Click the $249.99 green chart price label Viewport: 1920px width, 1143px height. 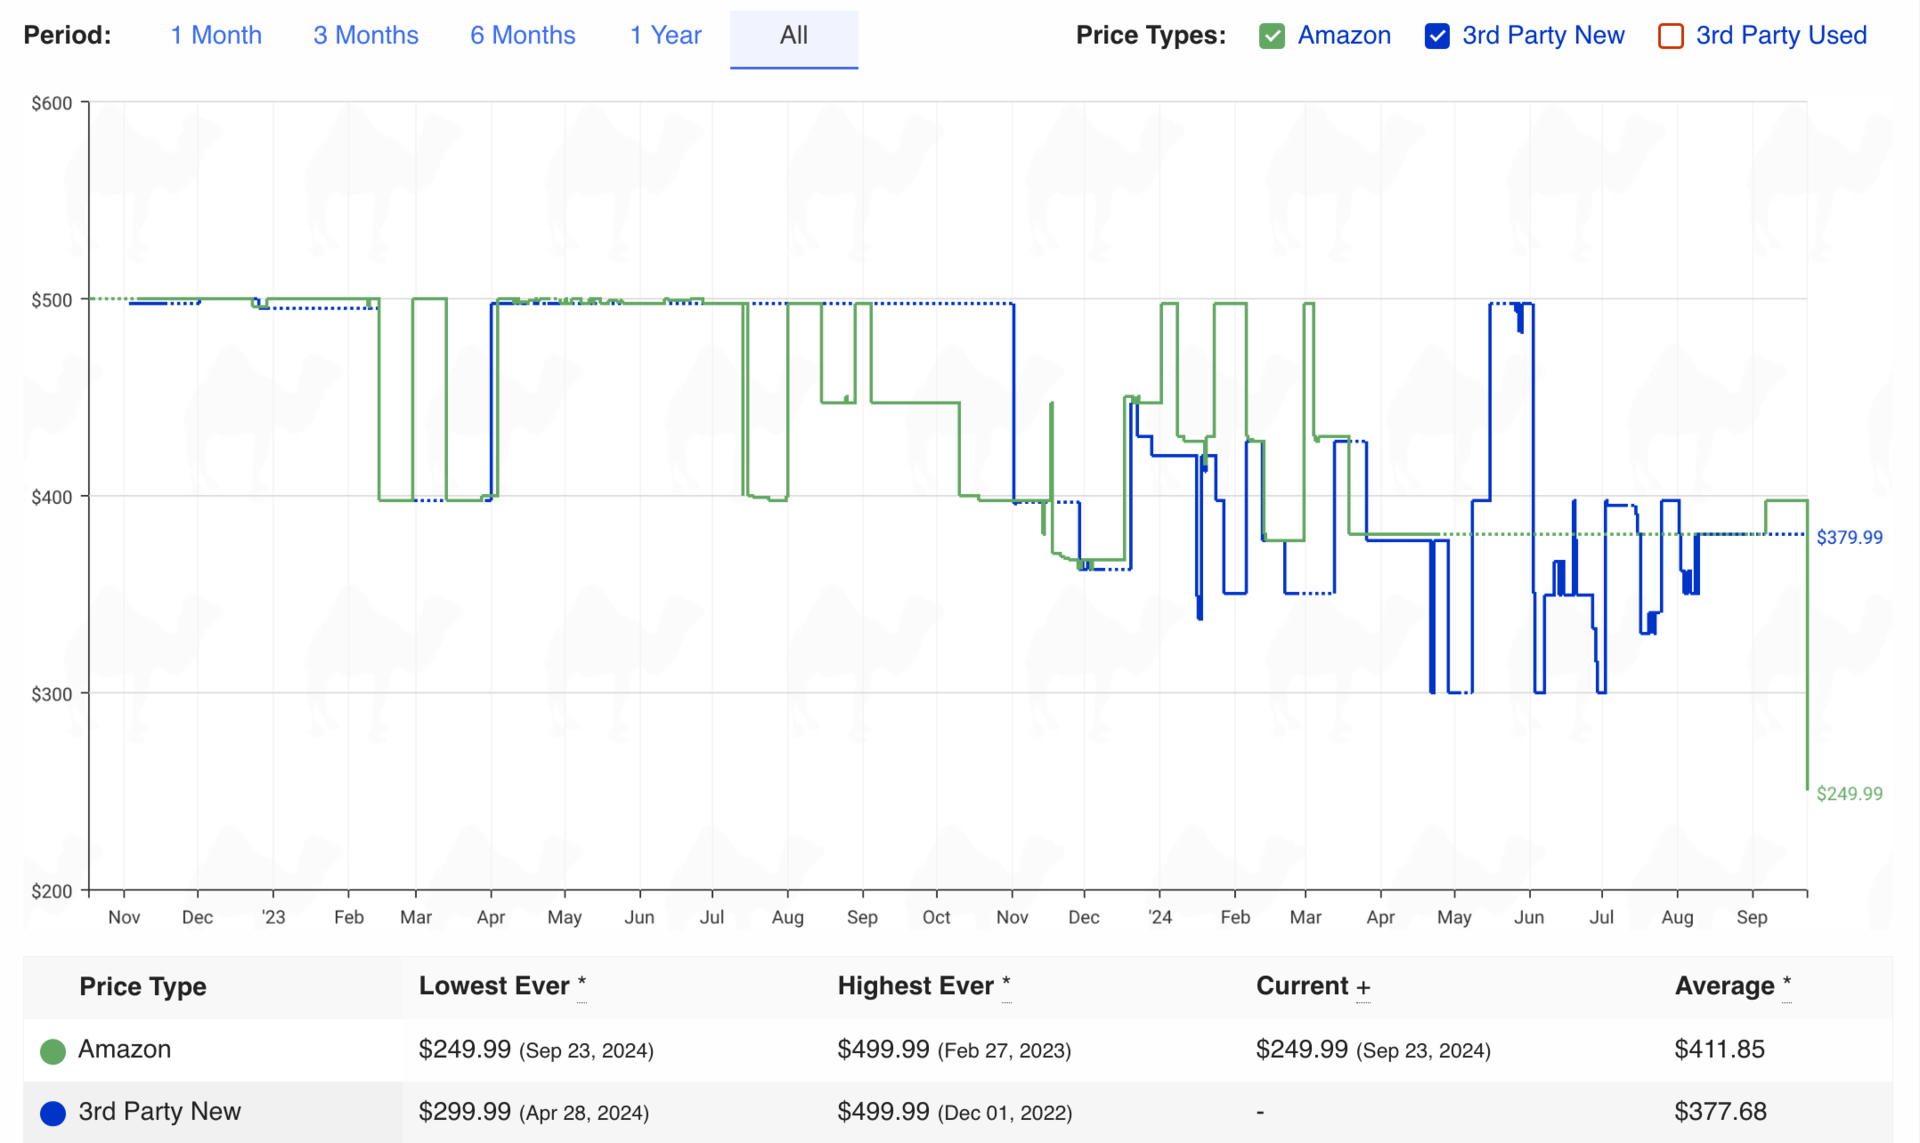1849,794
